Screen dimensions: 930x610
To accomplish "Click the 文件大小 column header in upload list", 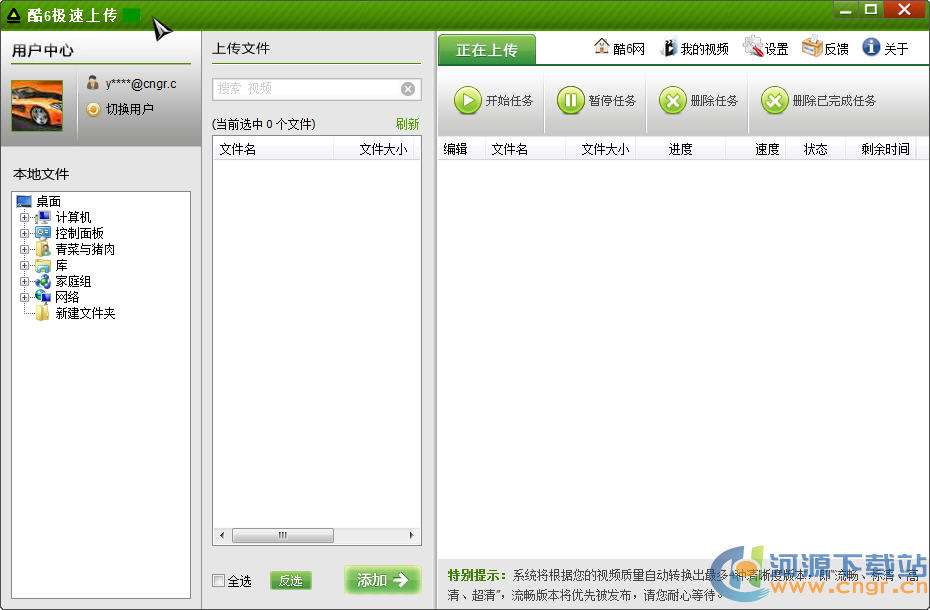I will [x=605, y=149].
